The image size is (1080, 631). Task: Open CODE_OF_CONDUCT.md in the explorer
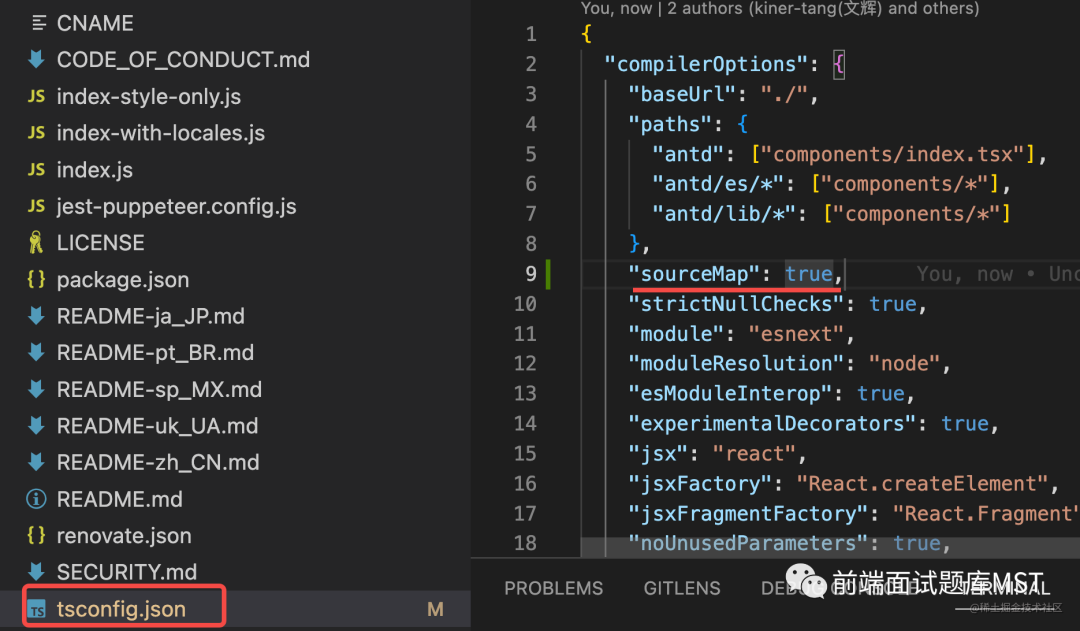tap(183, 59)
